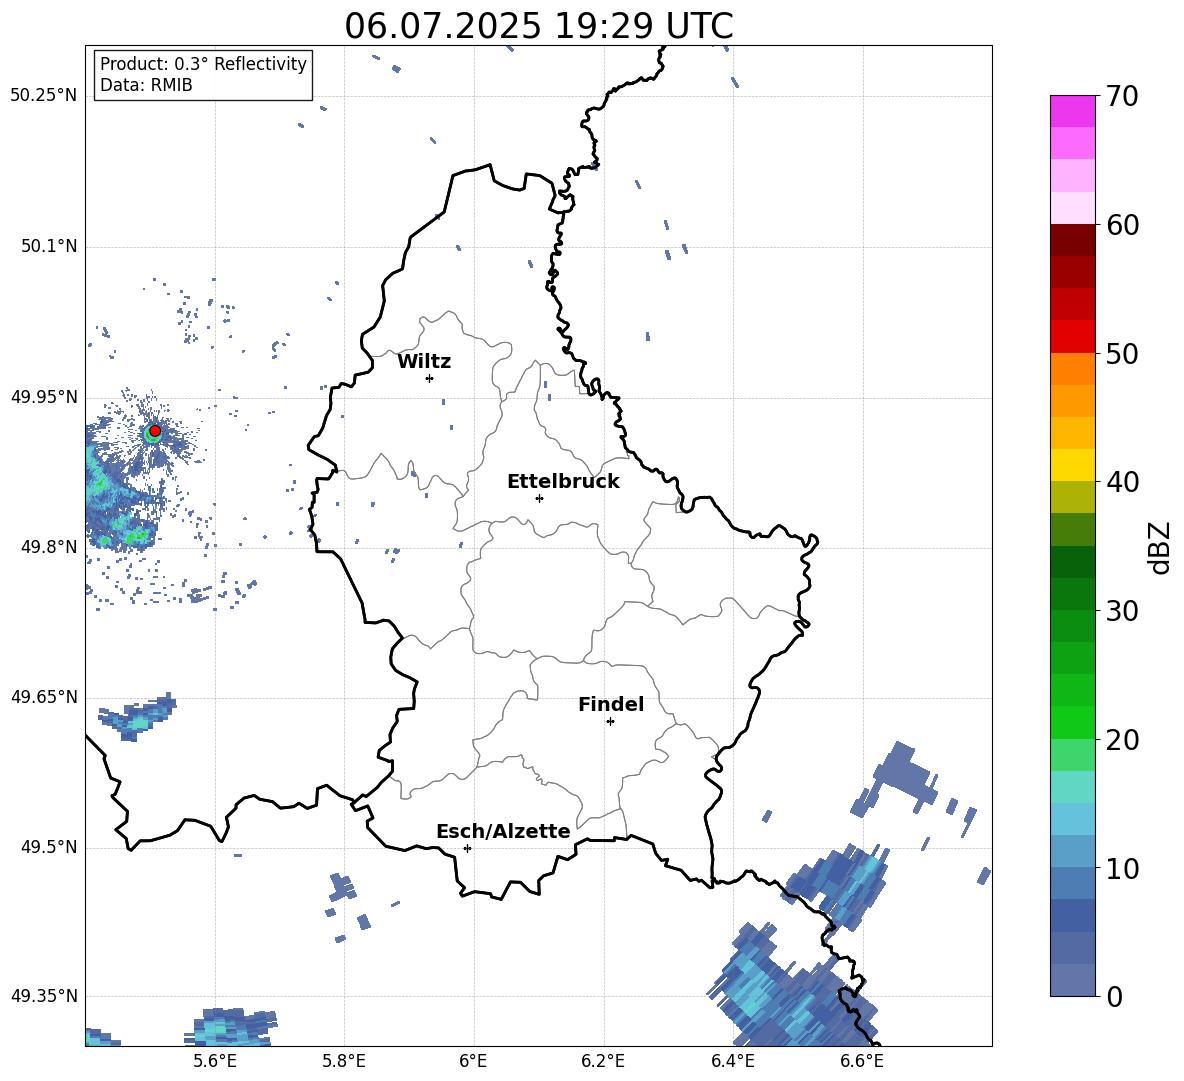Click the 60 colorbar tick label

[1122, 225]
